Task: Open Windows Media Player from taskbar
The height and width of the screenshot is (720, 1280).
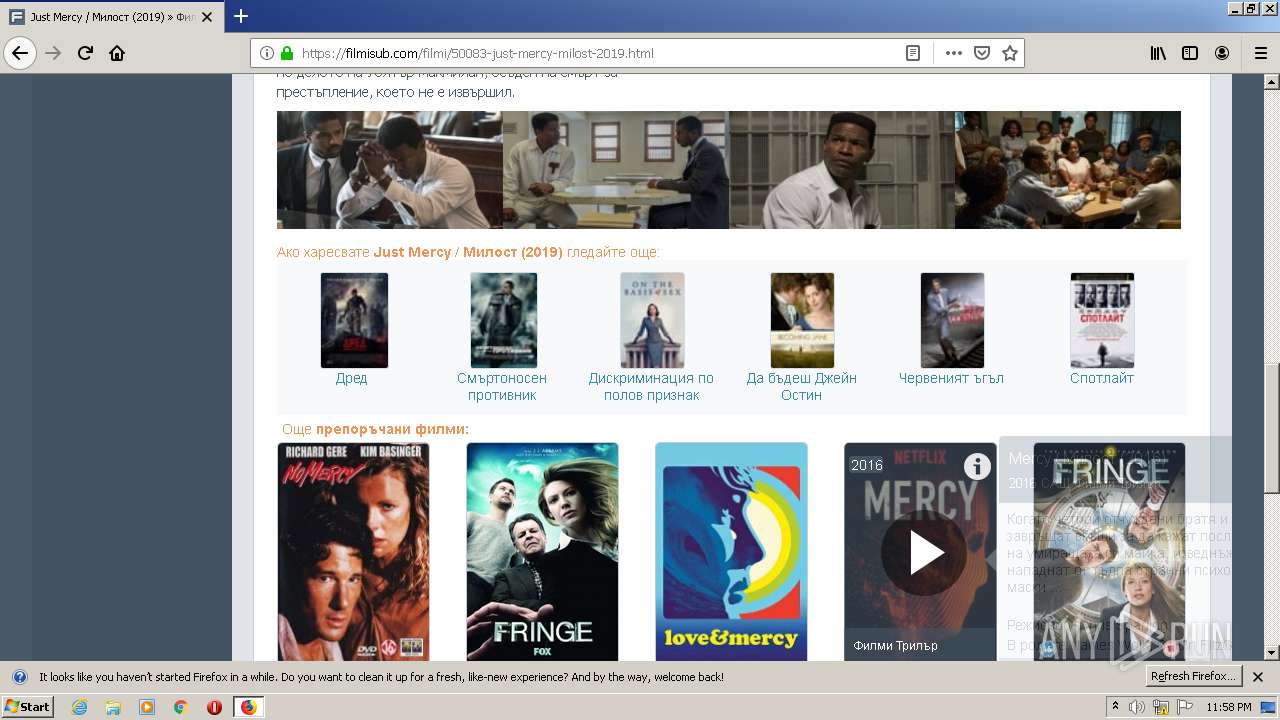Action: [x=147, y=707]
